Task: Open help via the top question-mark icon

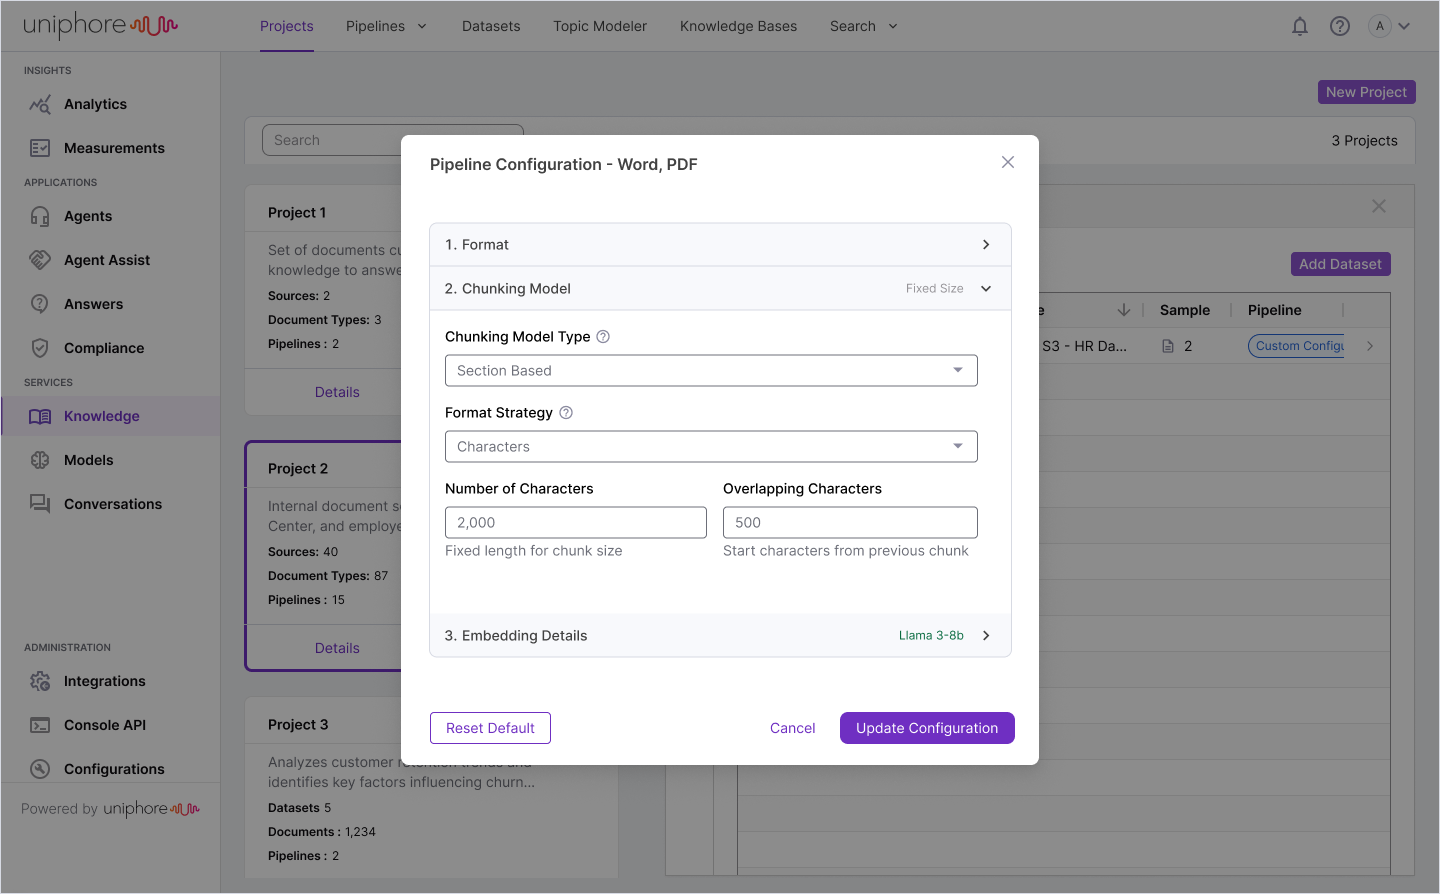Action: point(1340,27)
